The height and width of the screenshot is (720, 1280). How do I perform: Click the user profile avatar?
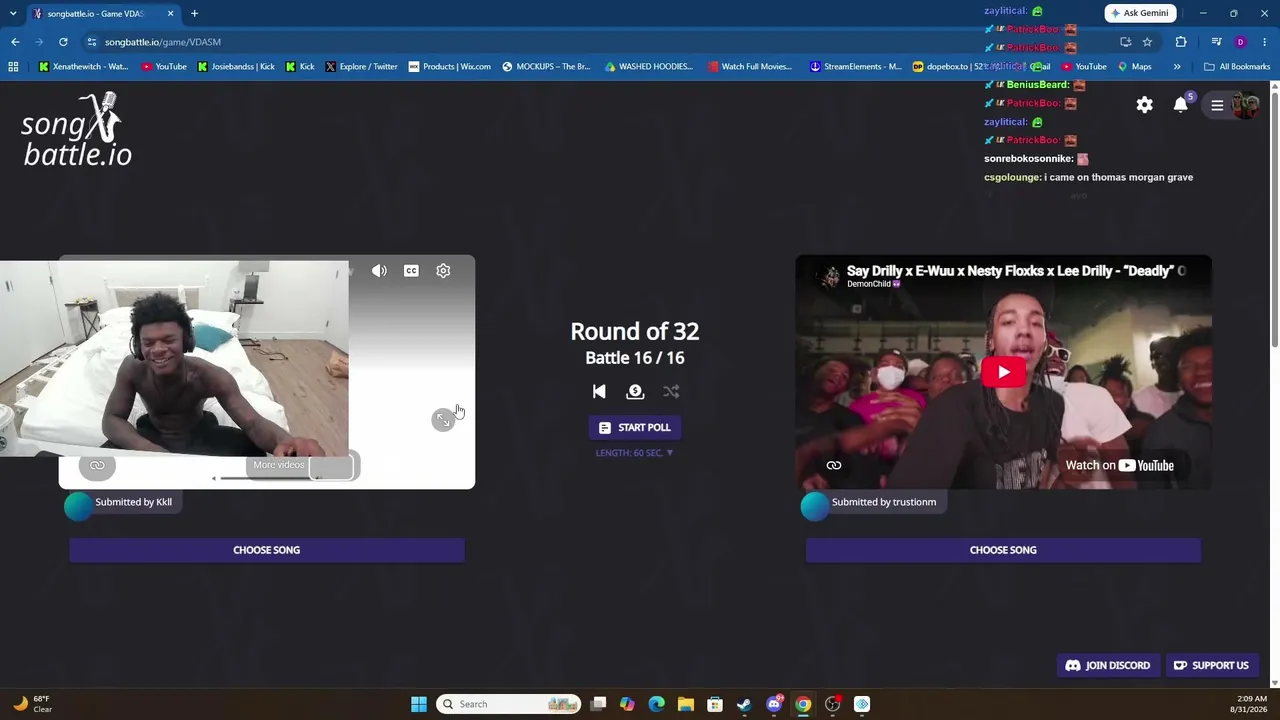pyautogui.click(x=1245, y=105)
